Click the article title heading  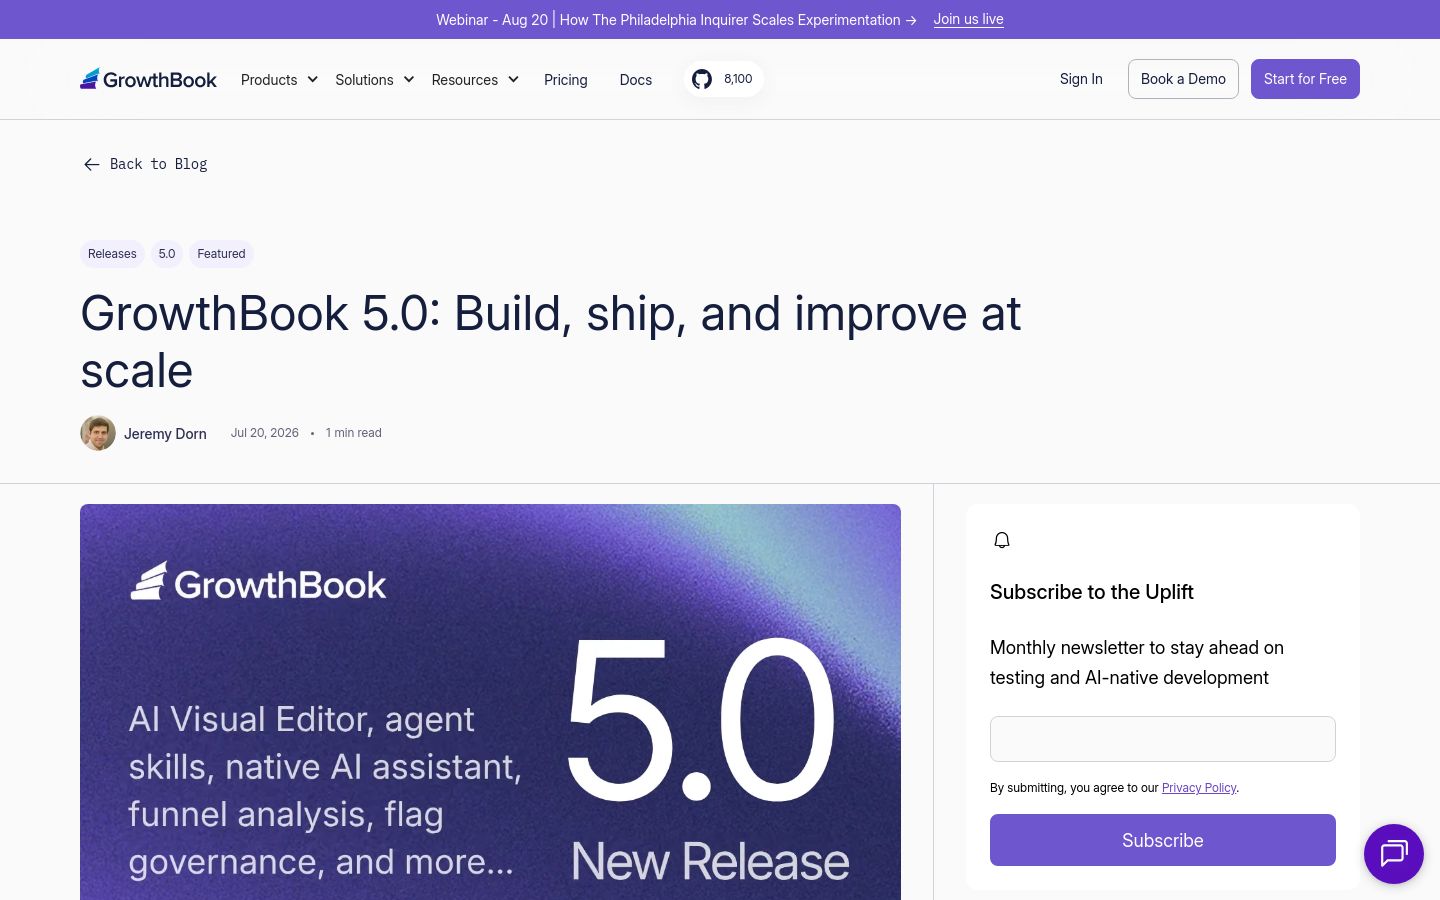tap(551, 342)
